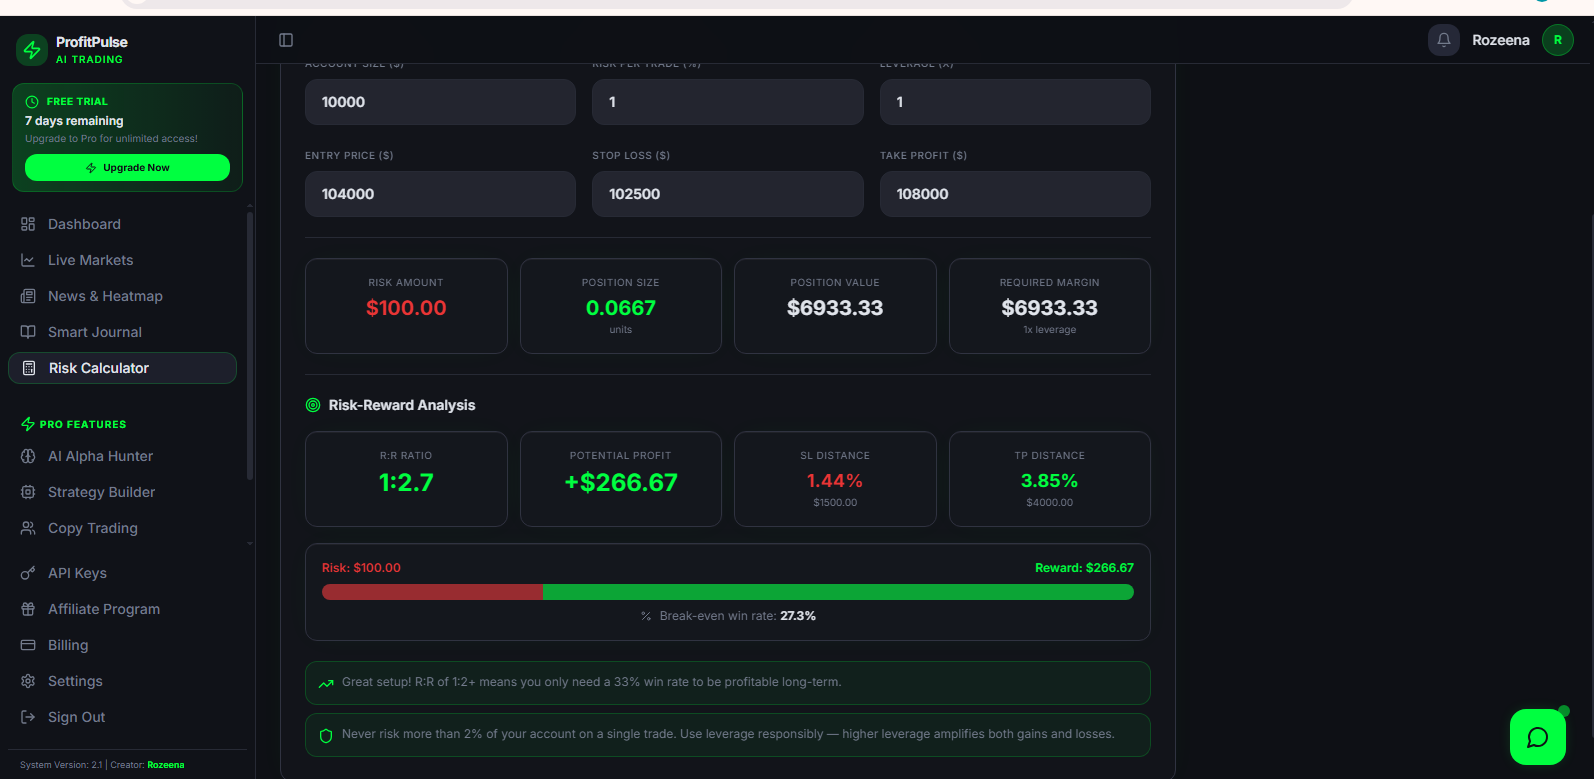Click the shield icon beside risk warning
1594x779 pixels.
326,735
